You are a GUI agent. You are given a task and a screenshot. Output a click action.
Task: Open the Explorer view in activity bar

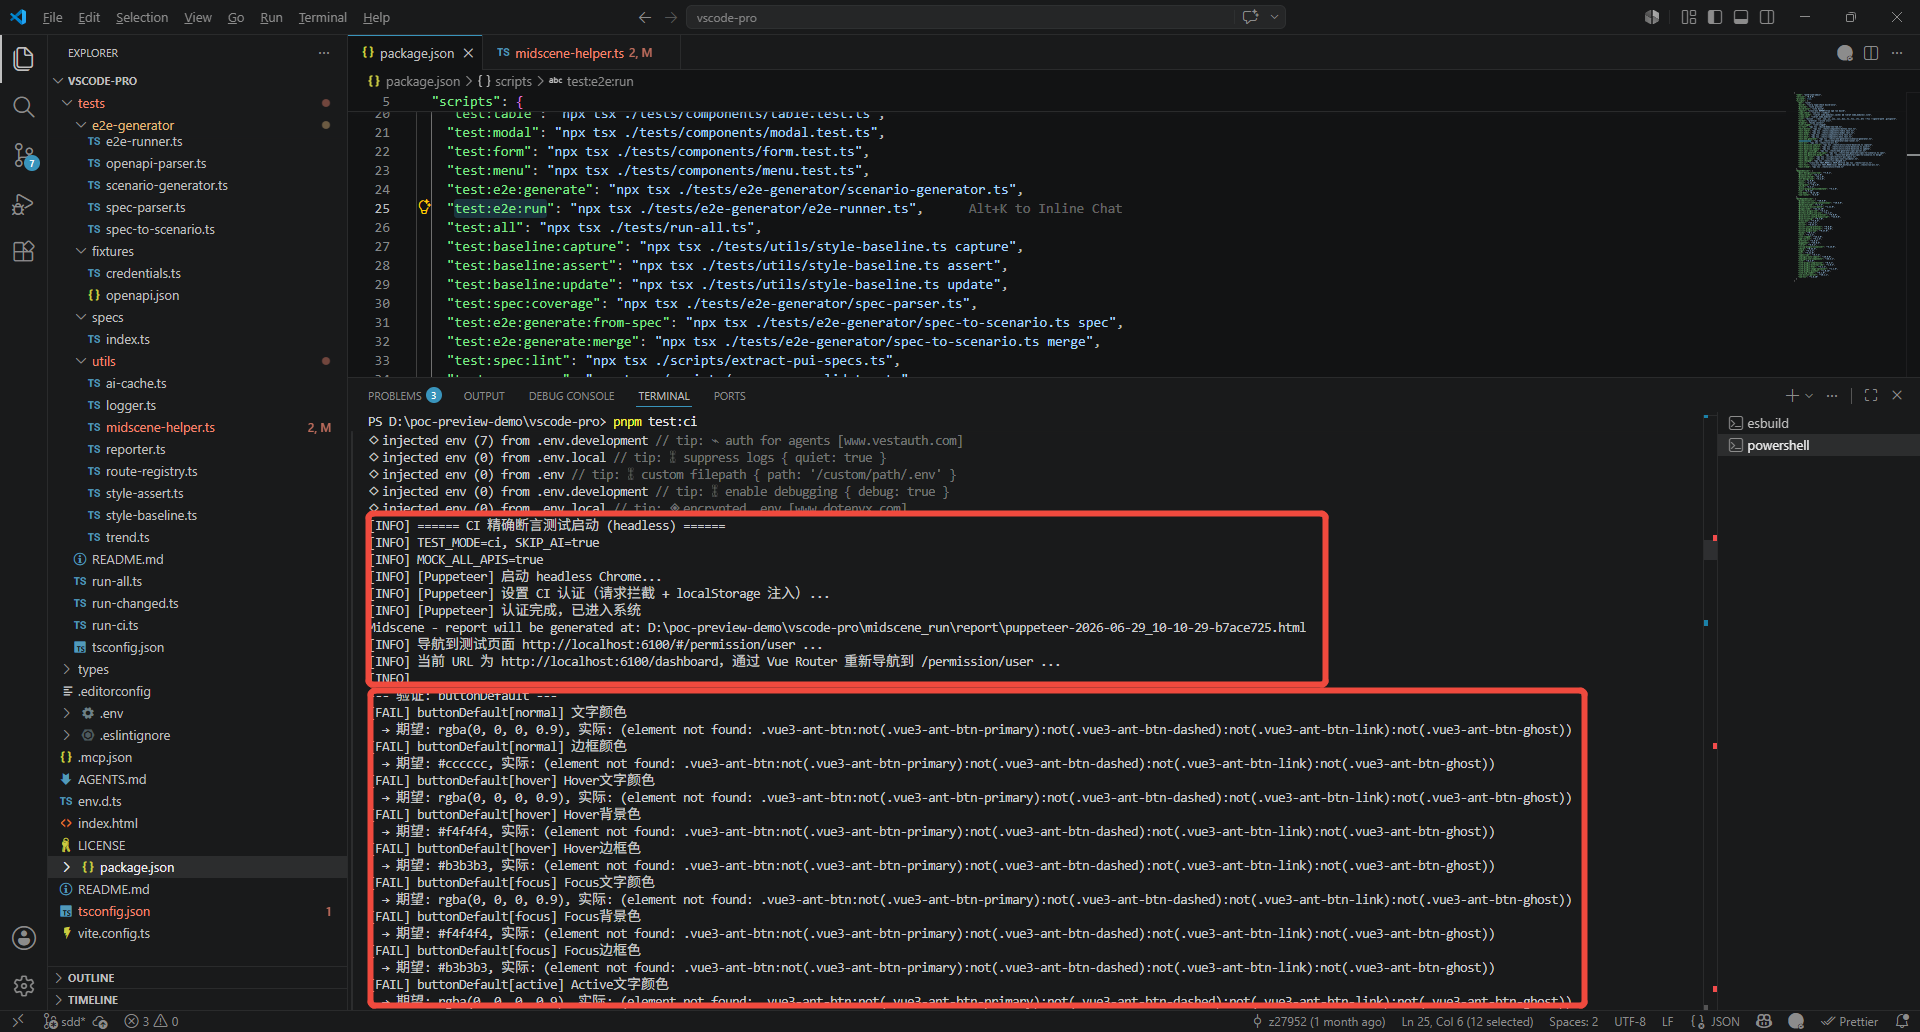click(x=24, y=59)
